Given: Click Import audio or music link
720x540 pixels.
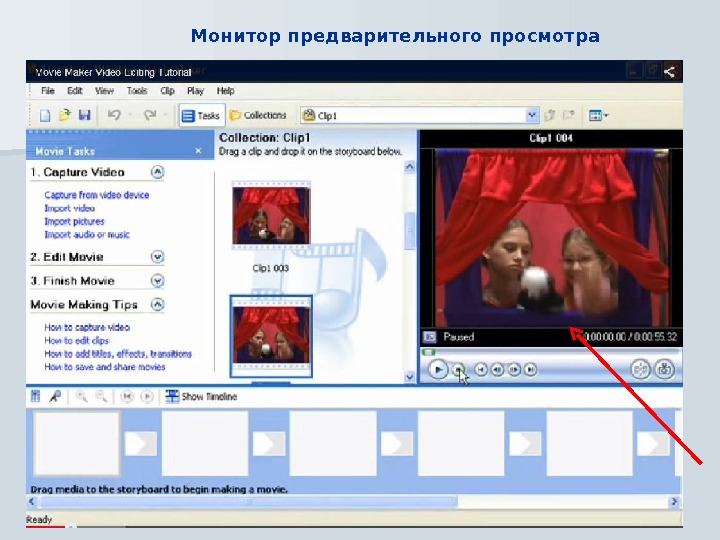Looking at the screenshot, I should 87,235.
